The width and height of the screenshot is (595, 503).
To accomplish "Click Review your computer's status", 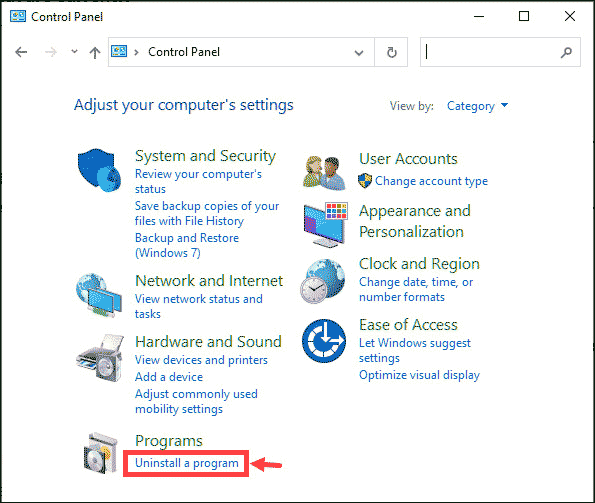I will click(x=198, y=181).
